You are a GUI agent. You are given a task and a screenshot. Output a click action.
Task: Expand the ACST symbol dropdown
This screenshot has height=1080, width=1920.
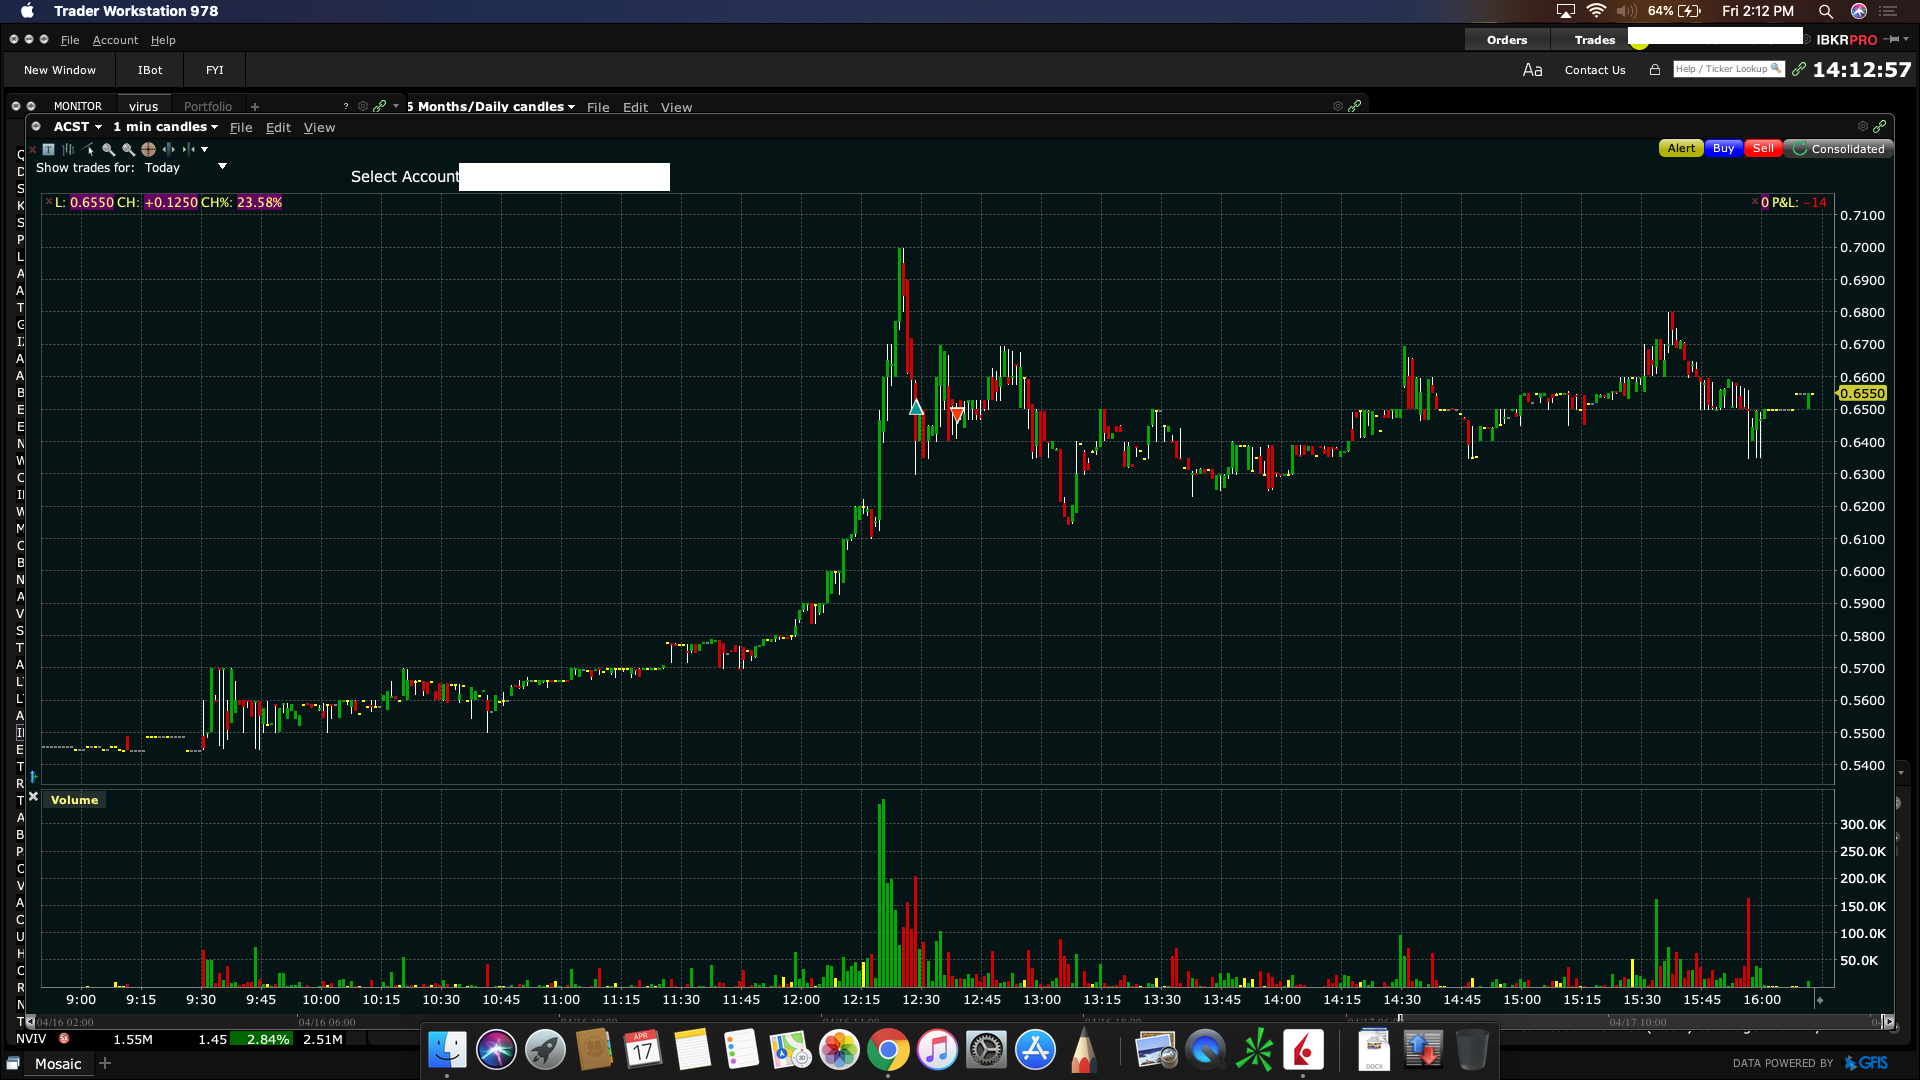coord(98,127)
